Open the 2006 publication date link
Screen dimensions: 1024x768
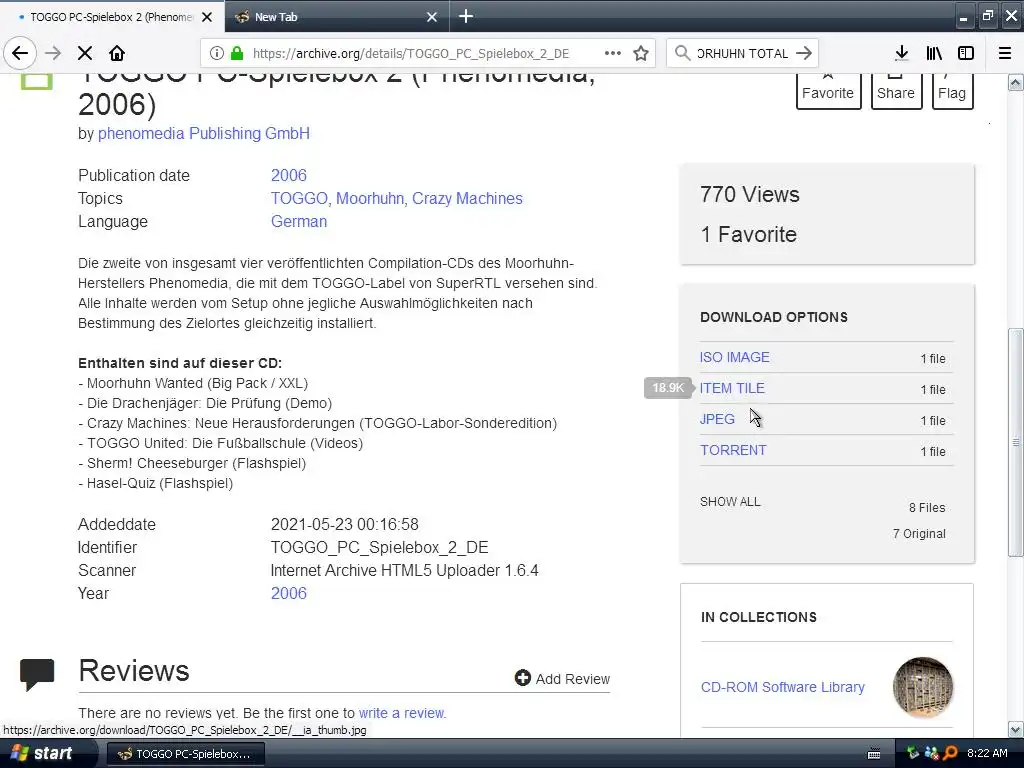(x=289, y=175)
